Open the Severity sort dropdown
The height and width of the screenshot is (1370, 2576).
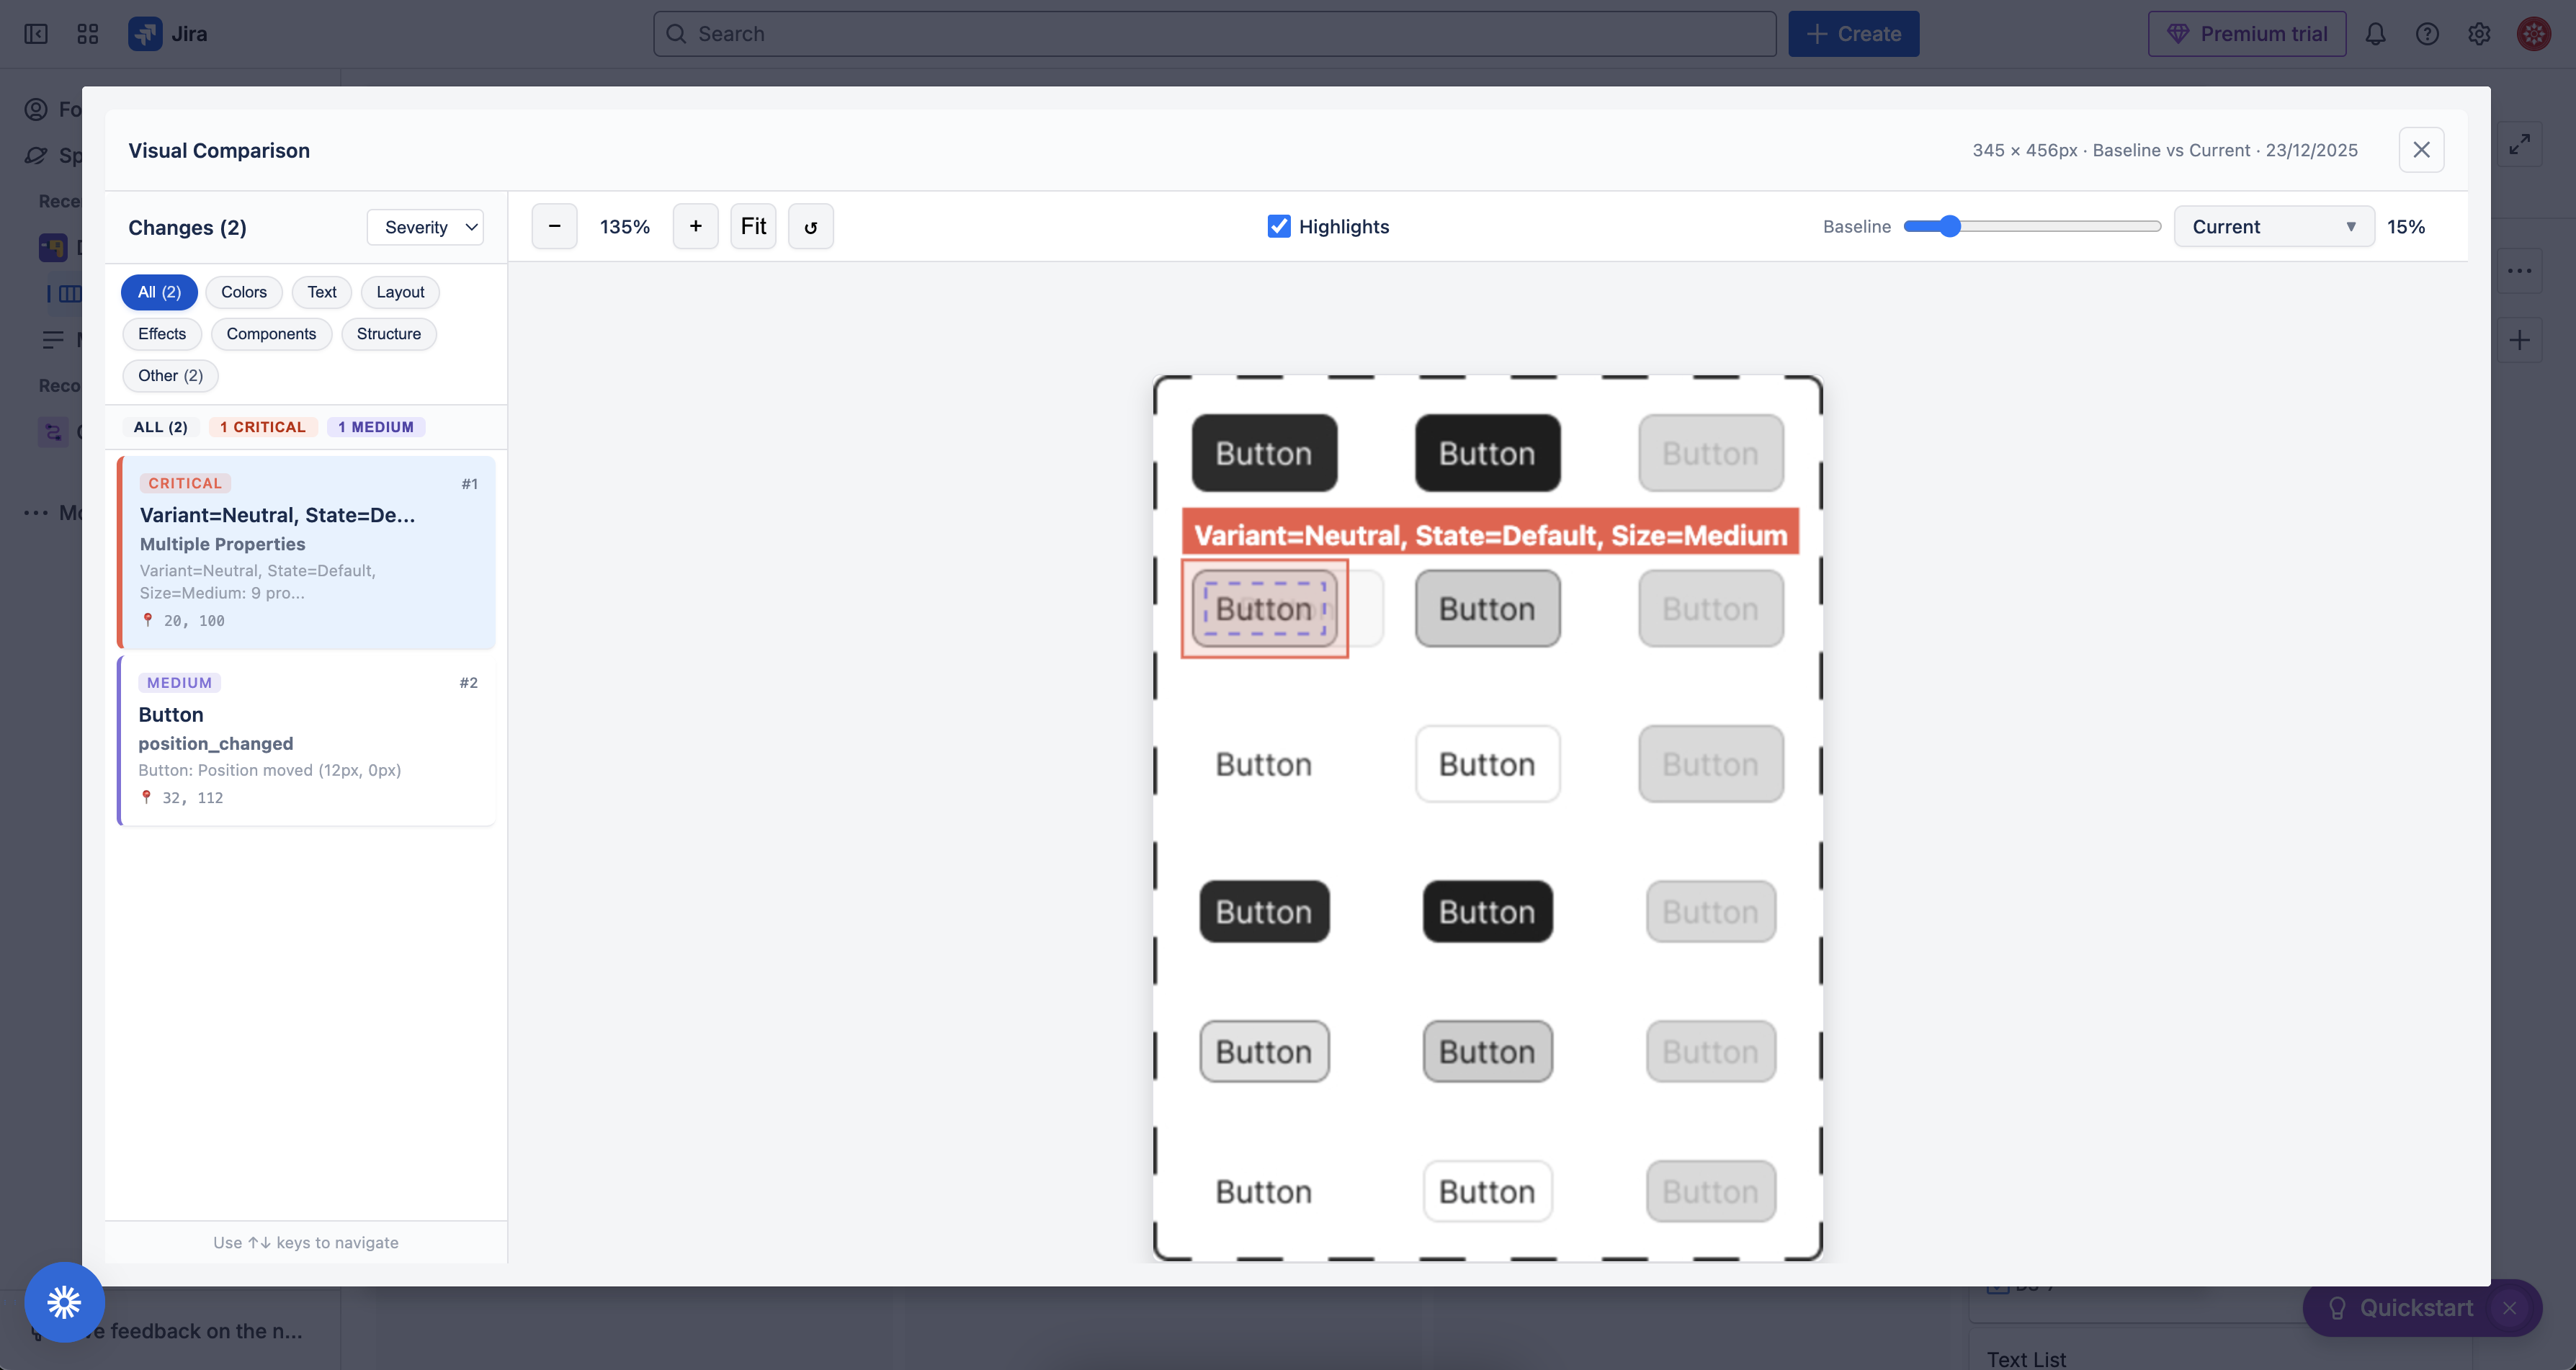[425, 227]
